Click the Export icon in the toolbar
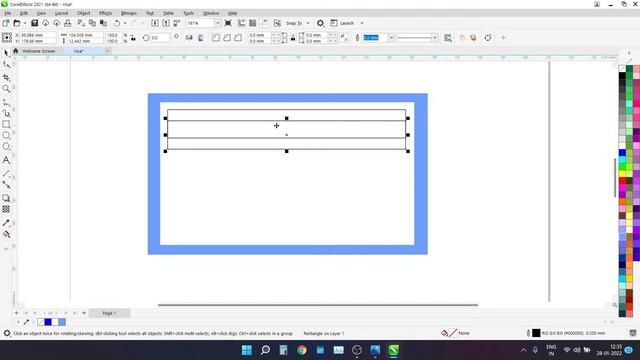Image resolution: width=640 pixels, height=360 pixels. point(166,23)
